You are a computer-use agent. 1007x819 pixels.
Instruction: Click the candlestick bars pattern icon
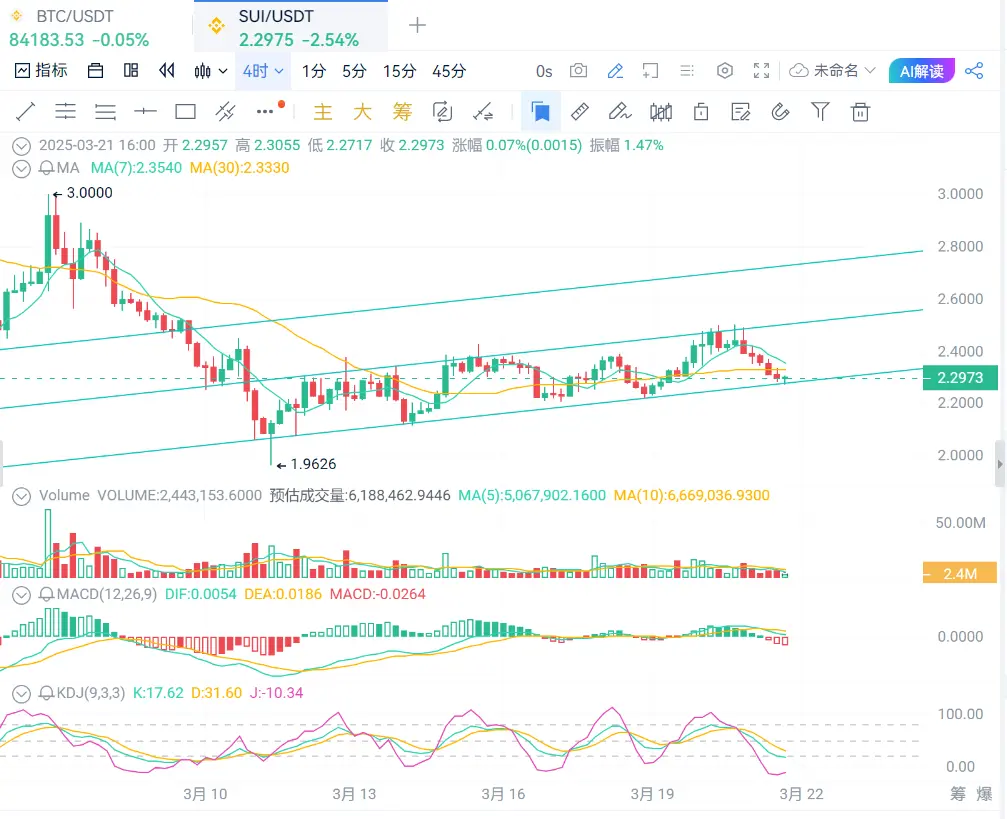click(x=661, y=112)
